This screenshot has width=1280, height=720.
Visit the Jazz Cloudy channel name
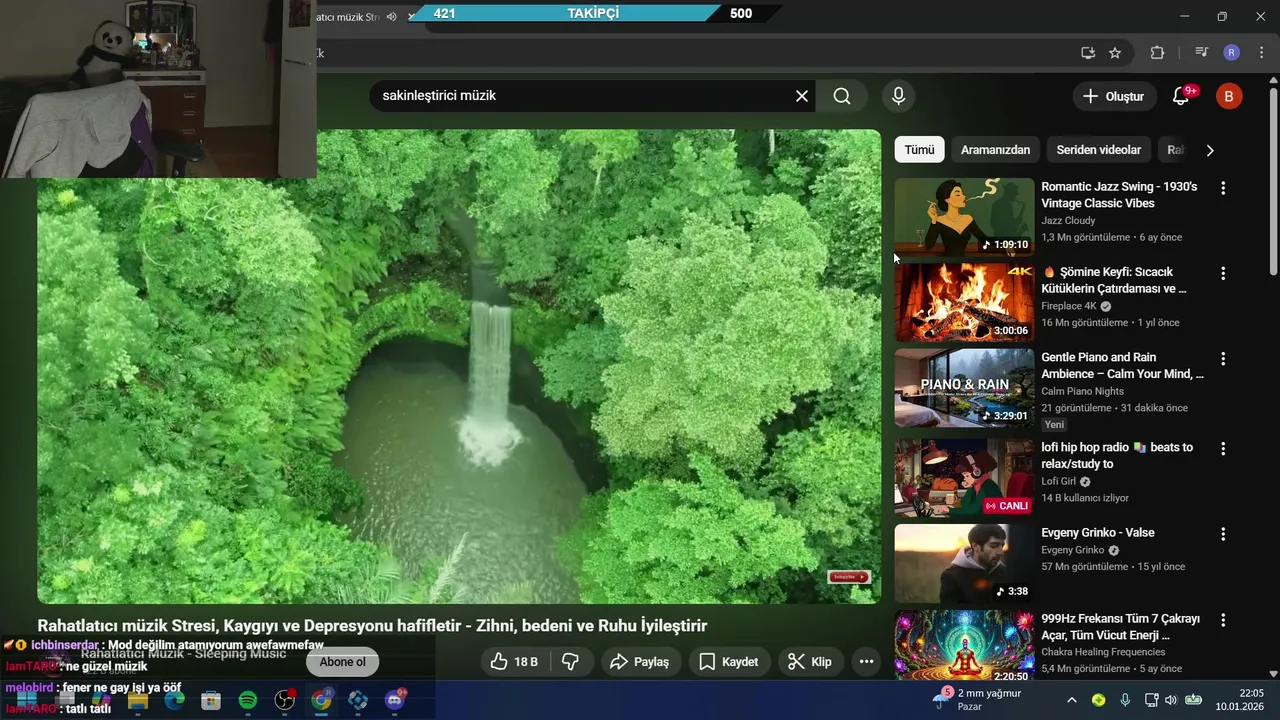click(1068, 221)
